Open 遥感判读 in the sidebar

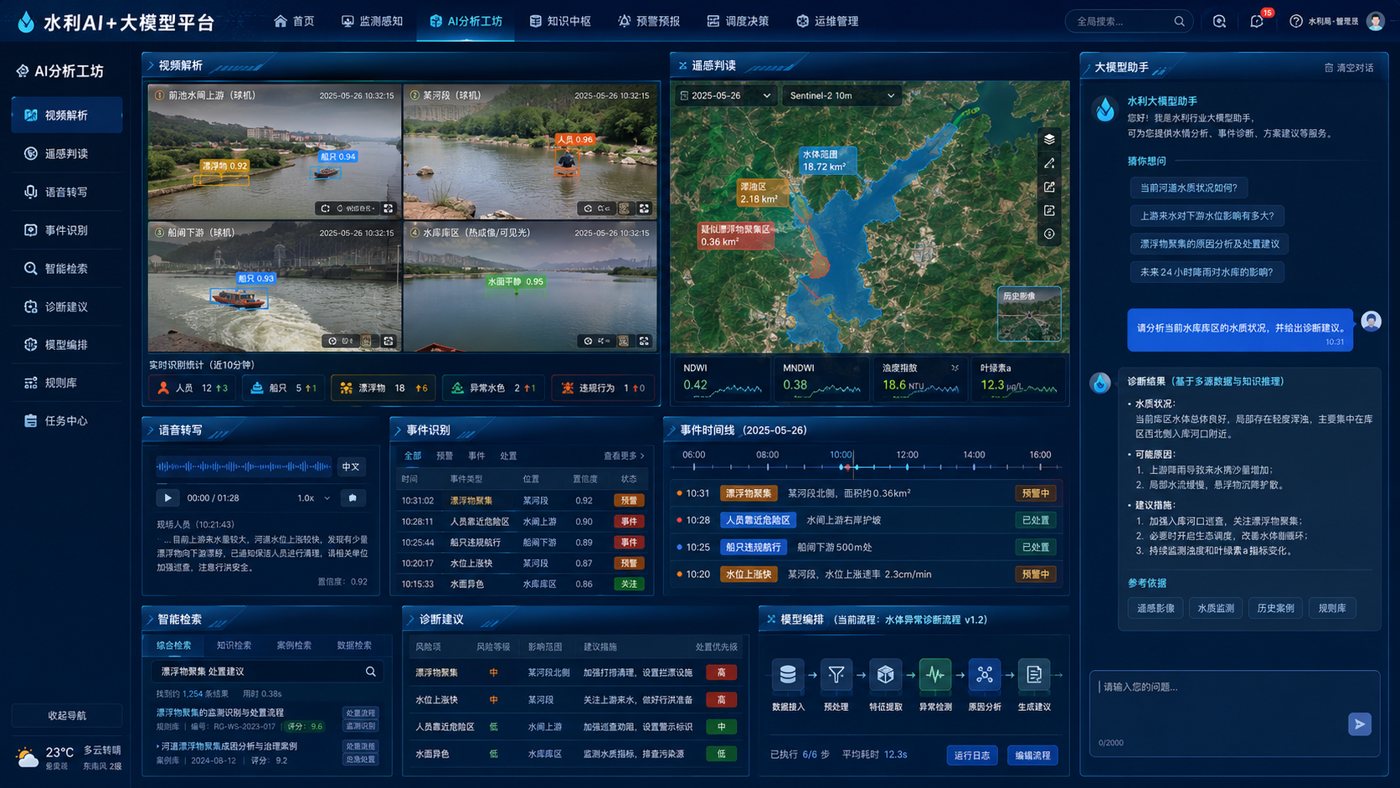click(x=67, y=153)
